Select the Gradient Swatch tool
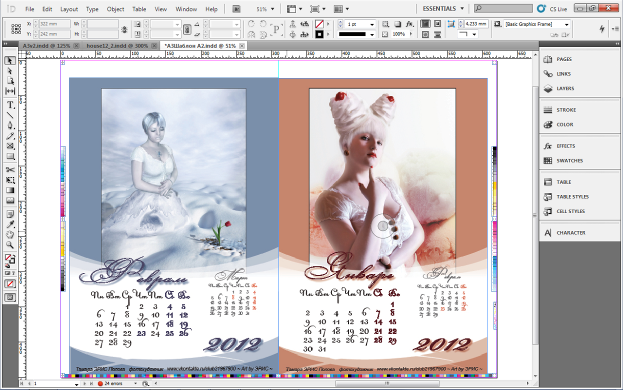Screen dimensions: 623x390 [x=10, y=190]
